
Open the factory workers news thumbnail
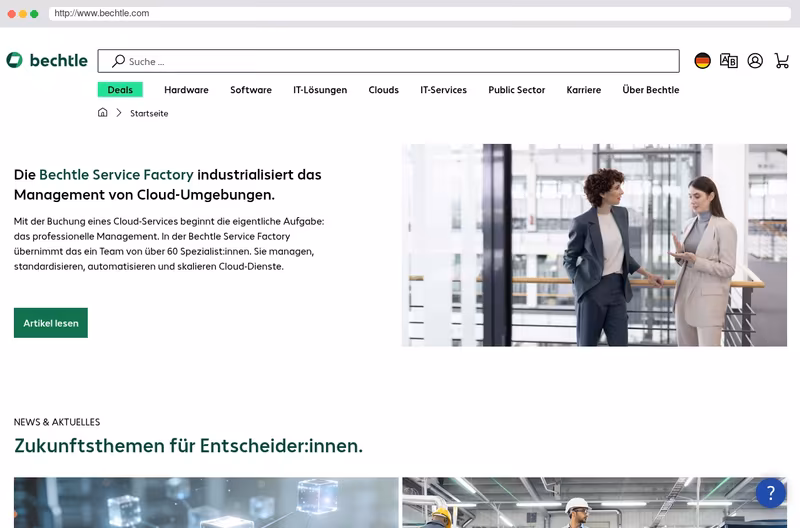(594, 502)
